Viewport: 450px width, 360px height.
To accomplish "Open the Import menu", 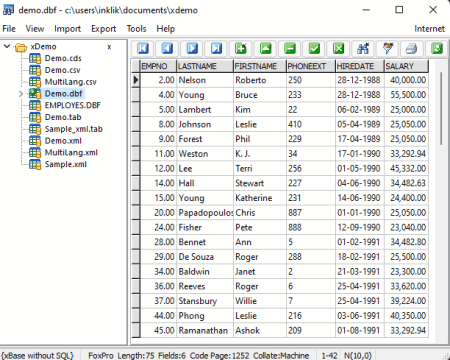I will [67, 29].
